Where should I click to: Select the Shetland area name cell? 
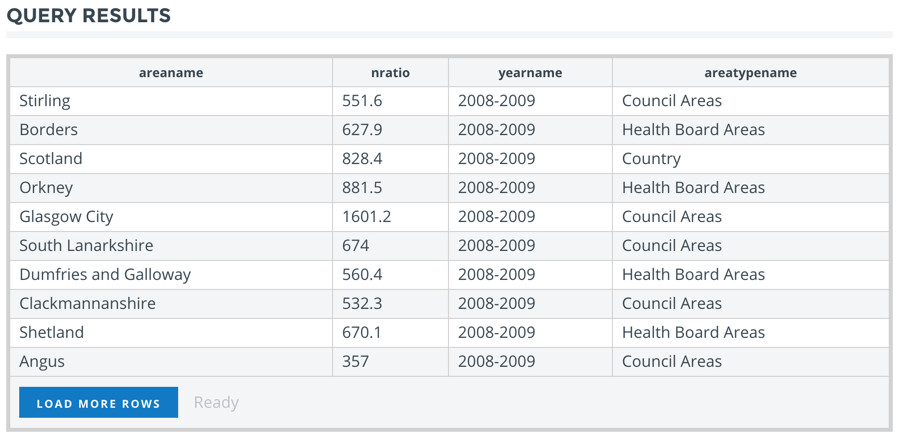pos(171,333)
